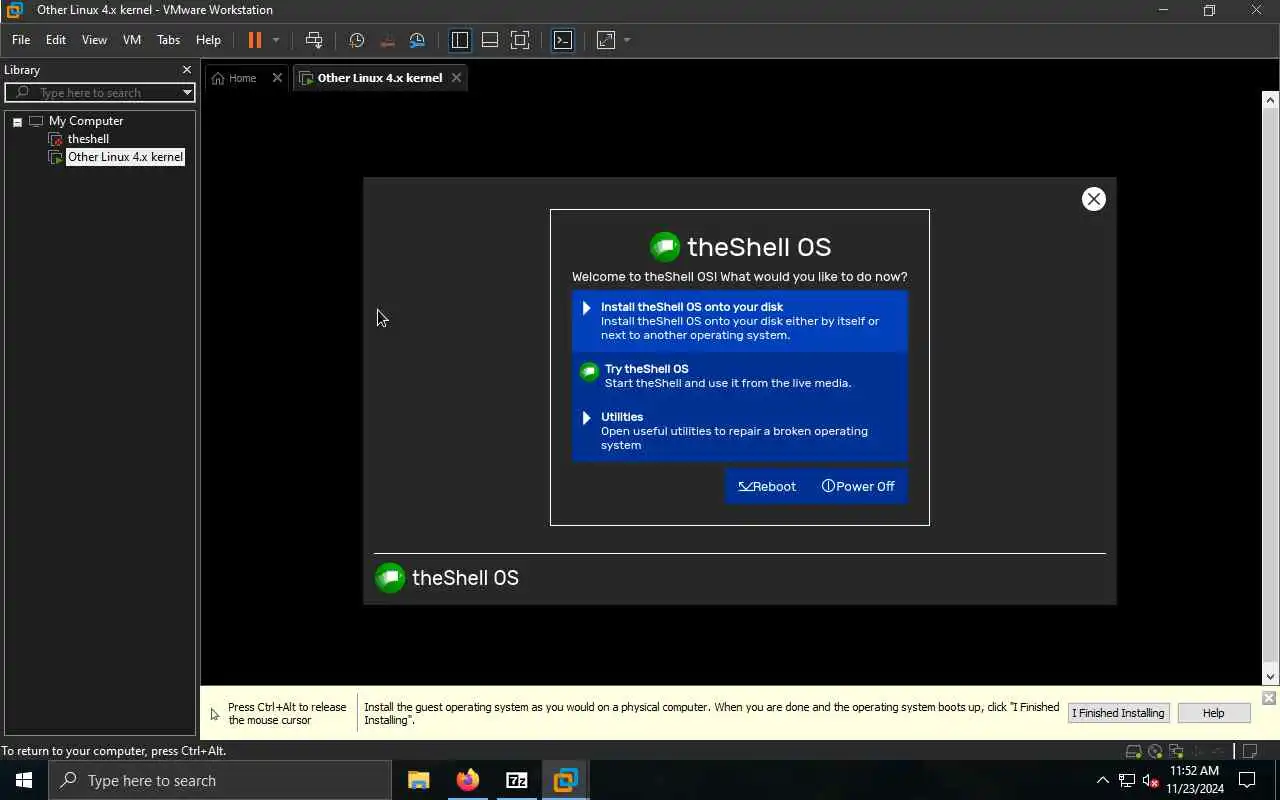Close the Other Linux 4.x kernel tab
1280x800 pixels.
coord(456,78)
